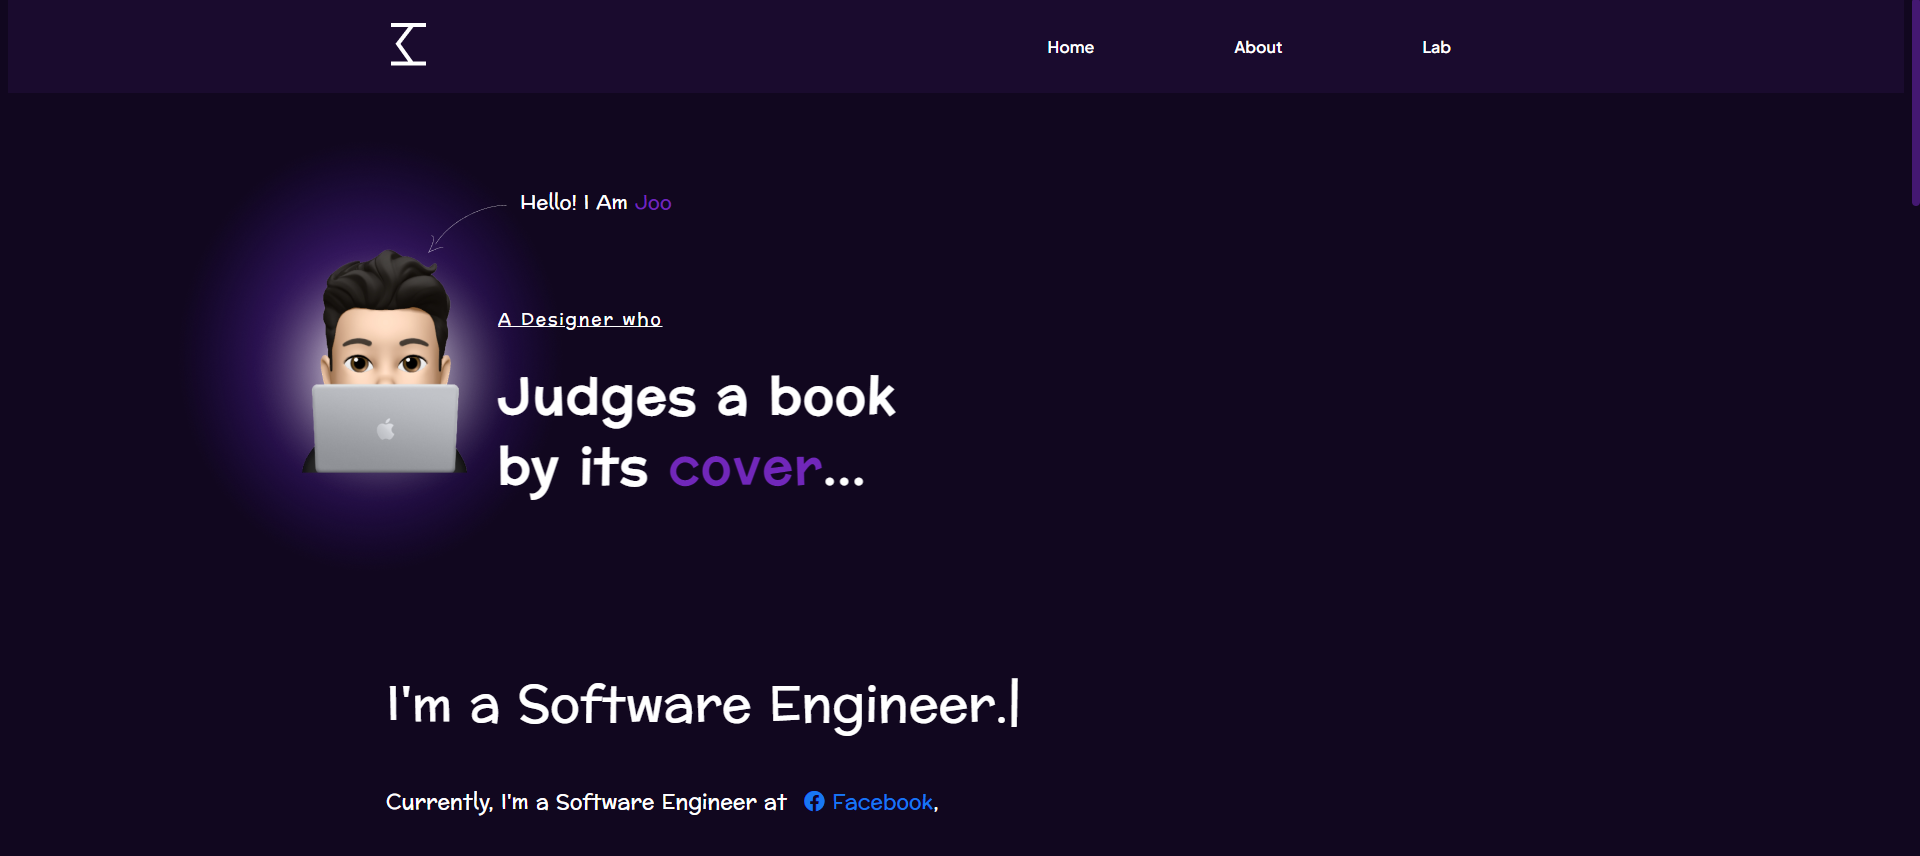Viewport: 1920px width, 856px height.
Task: Click the 'Hello! I Am' greeting text
Action: [574, 203]
